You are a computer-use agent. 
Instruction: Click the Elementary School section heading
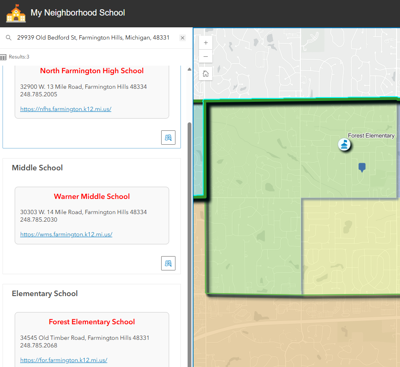point(45,293)
